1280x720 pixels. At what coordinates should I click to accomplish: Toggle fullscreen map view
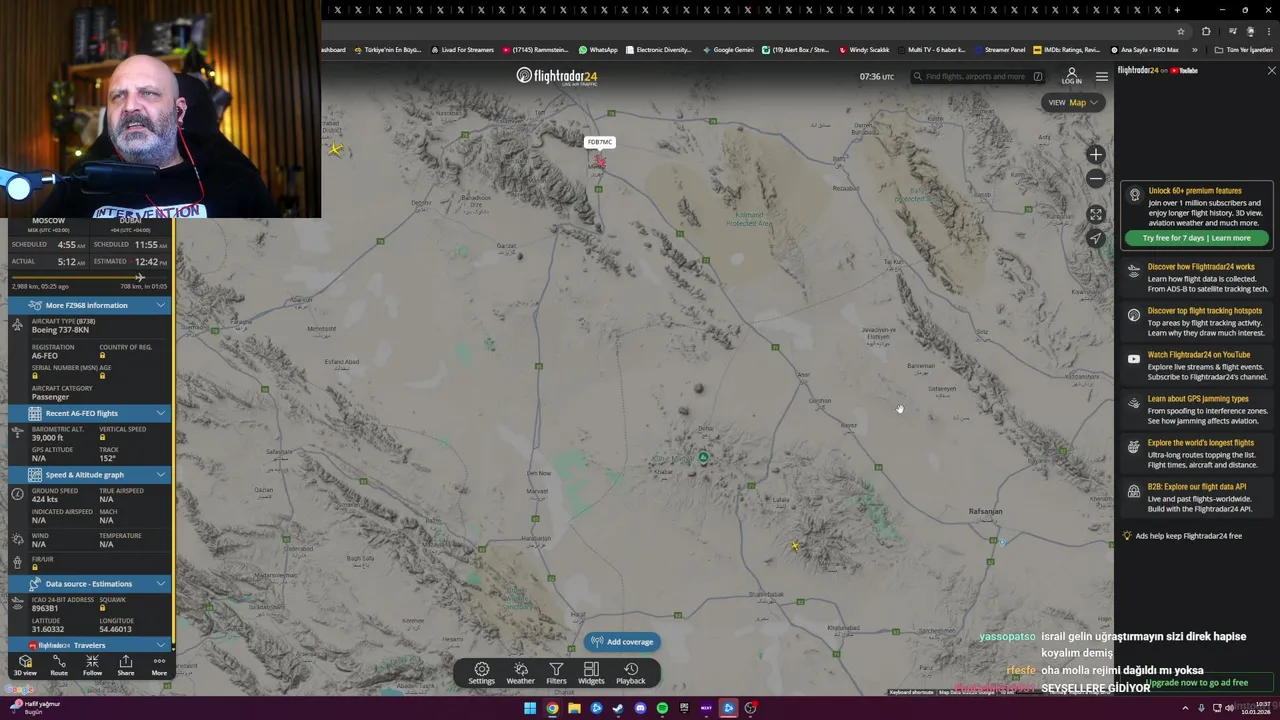(x=1096, y=214)
